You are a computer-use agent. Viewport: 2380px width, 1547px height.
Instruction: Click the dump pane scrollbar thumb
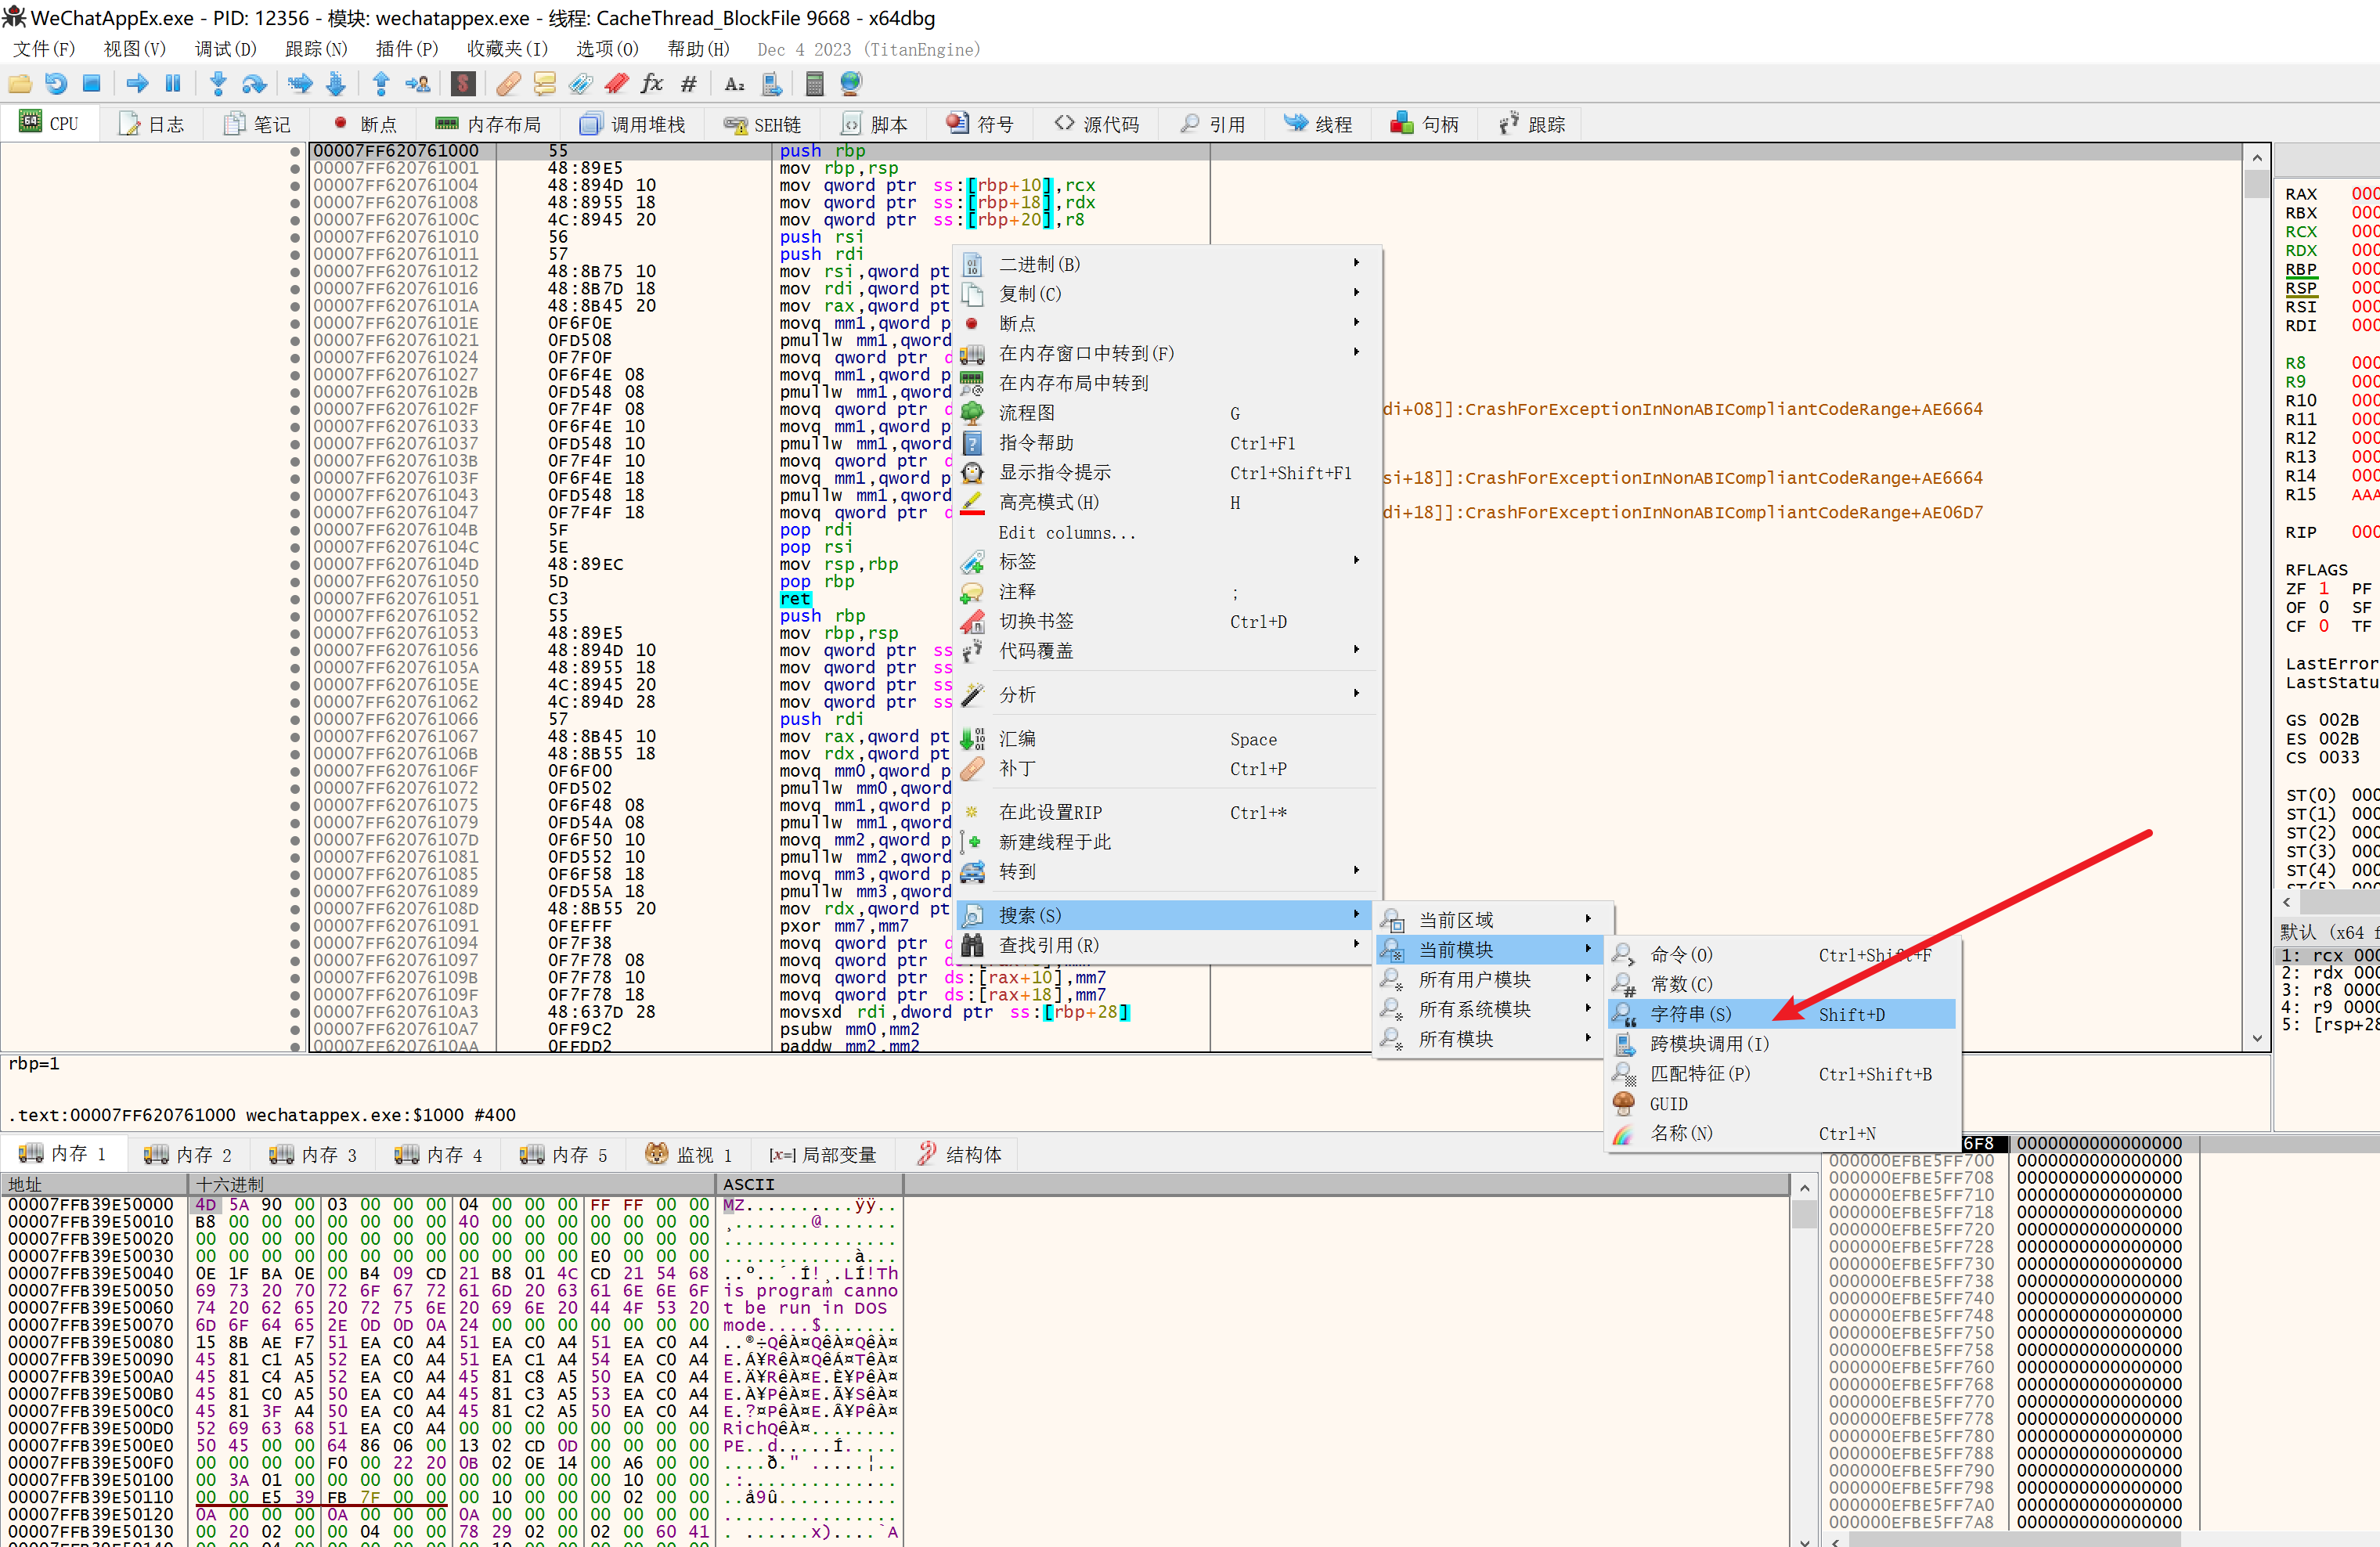(x=1803, y=1213)
